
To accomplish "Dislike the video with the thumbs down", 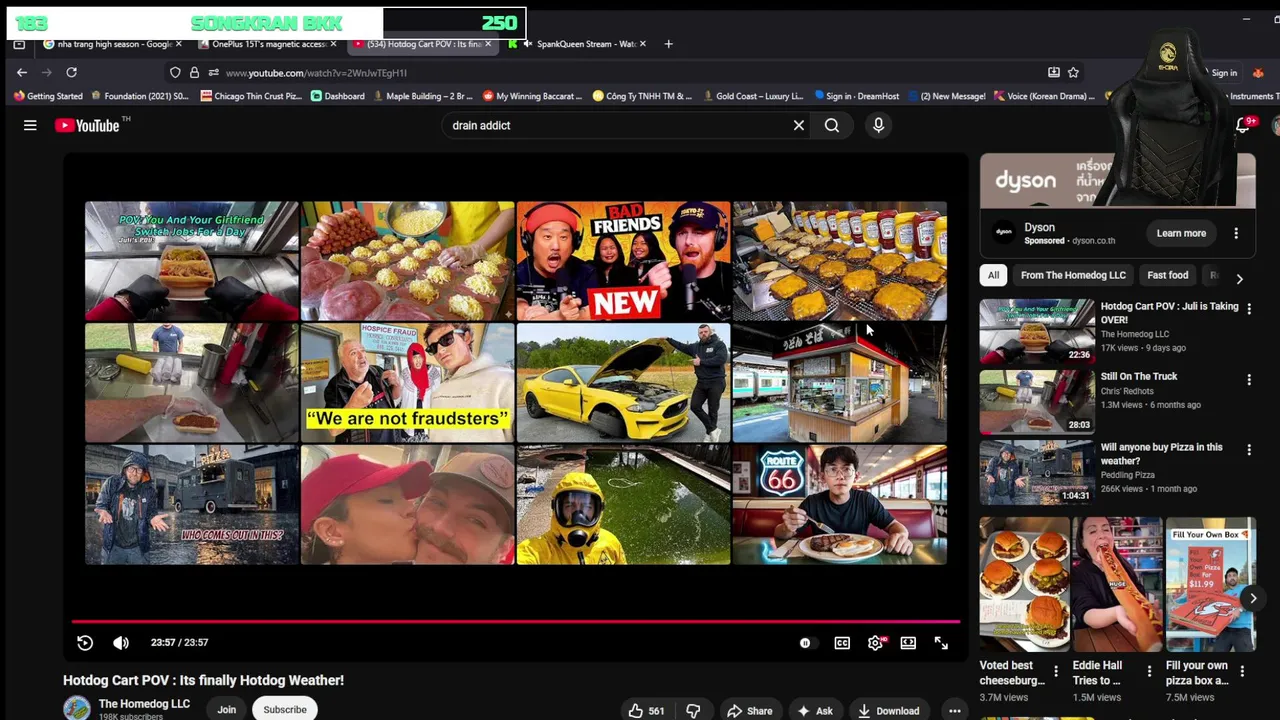I will (x=693, y=711).
